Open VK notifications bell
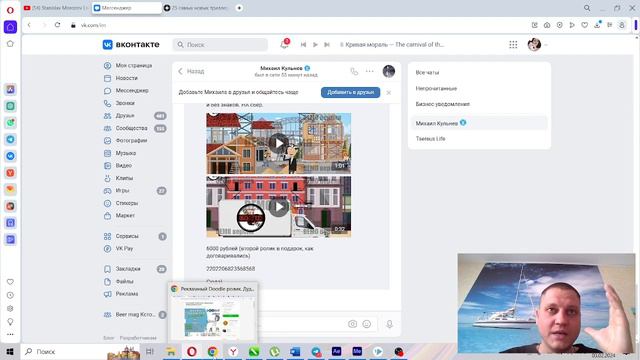Image resolution: width=640 pixels, height=360 pixels. (284, 44)
